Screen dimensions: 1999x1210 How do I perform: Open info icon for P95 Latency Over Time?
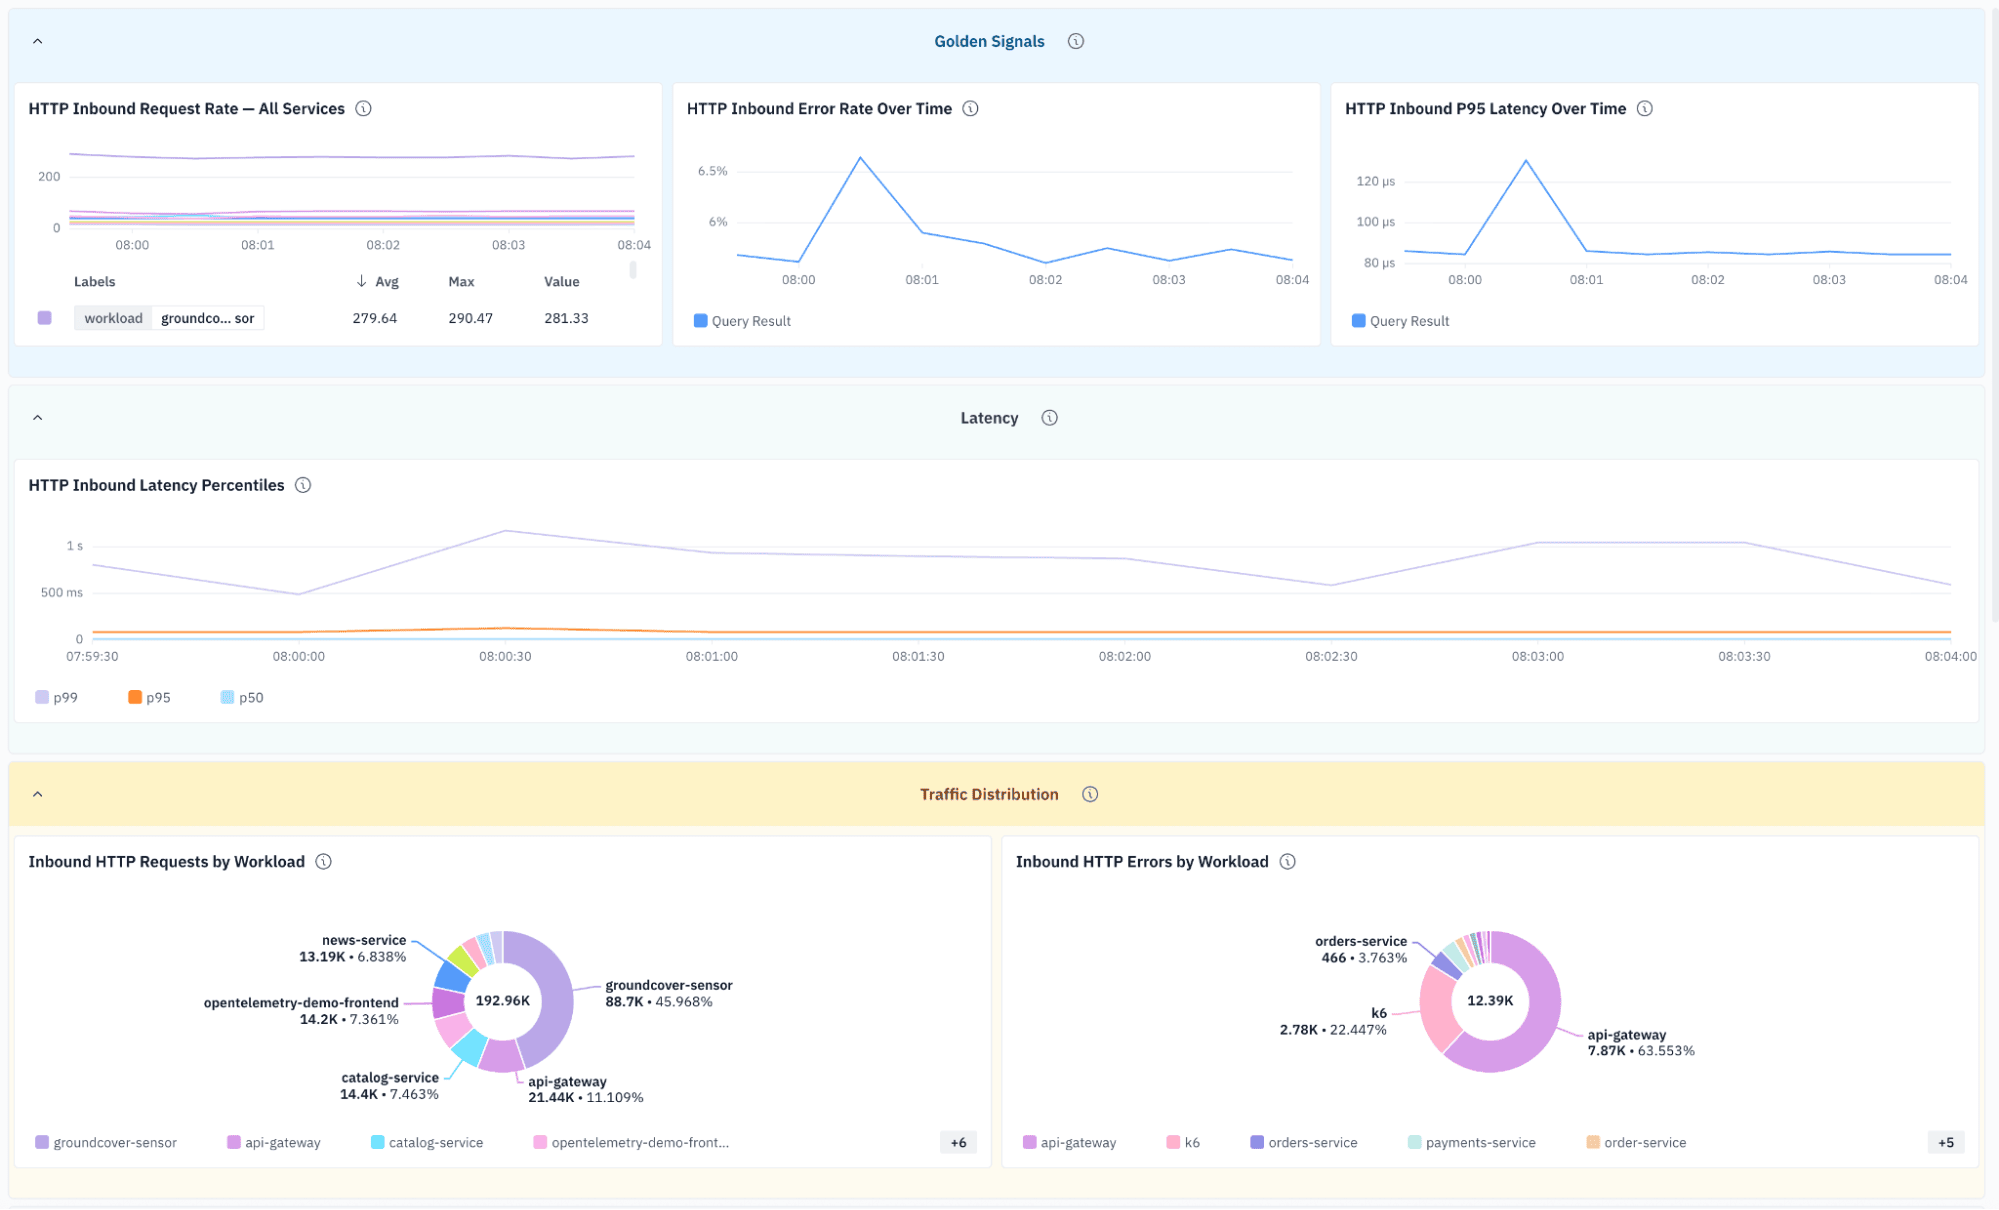1644,108
